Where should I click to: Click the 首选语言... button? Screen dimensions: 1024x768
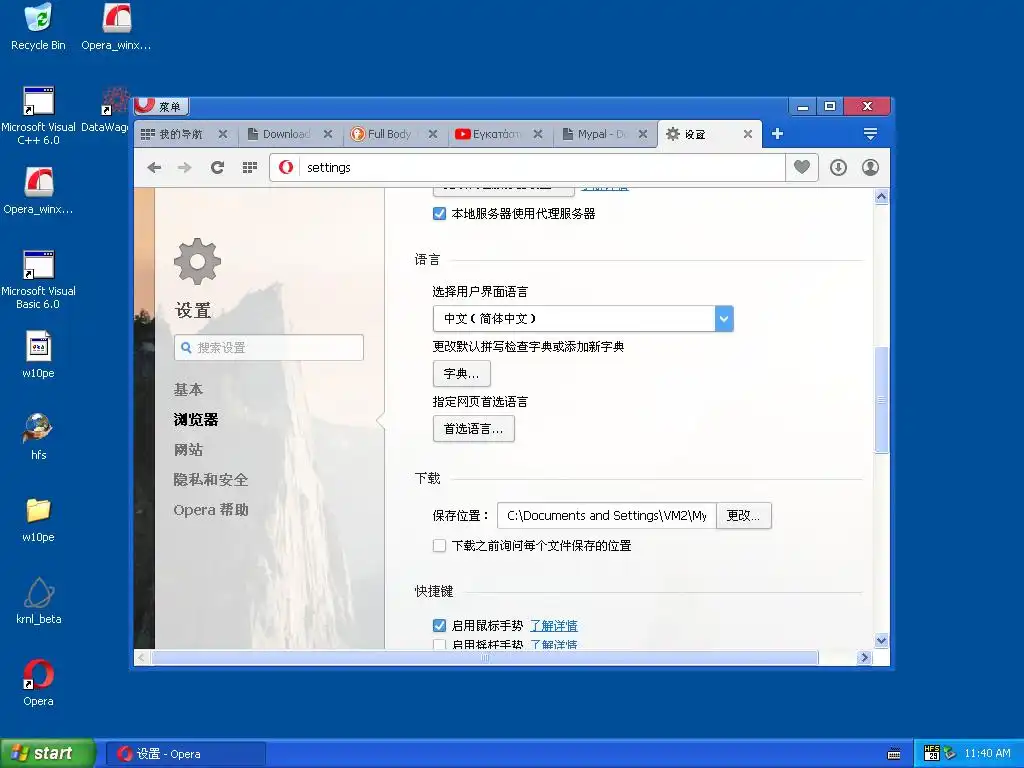pyautogui.click(x=473, y=429)
